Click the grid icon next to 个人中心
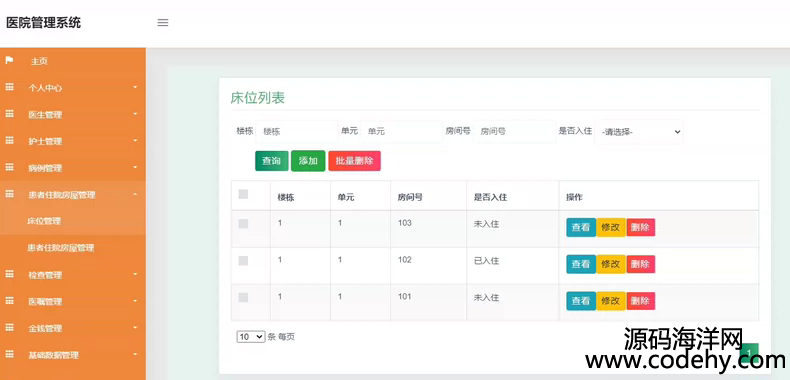Image resolution: width=790 pixels, height=380 pixels. [9, 87]
